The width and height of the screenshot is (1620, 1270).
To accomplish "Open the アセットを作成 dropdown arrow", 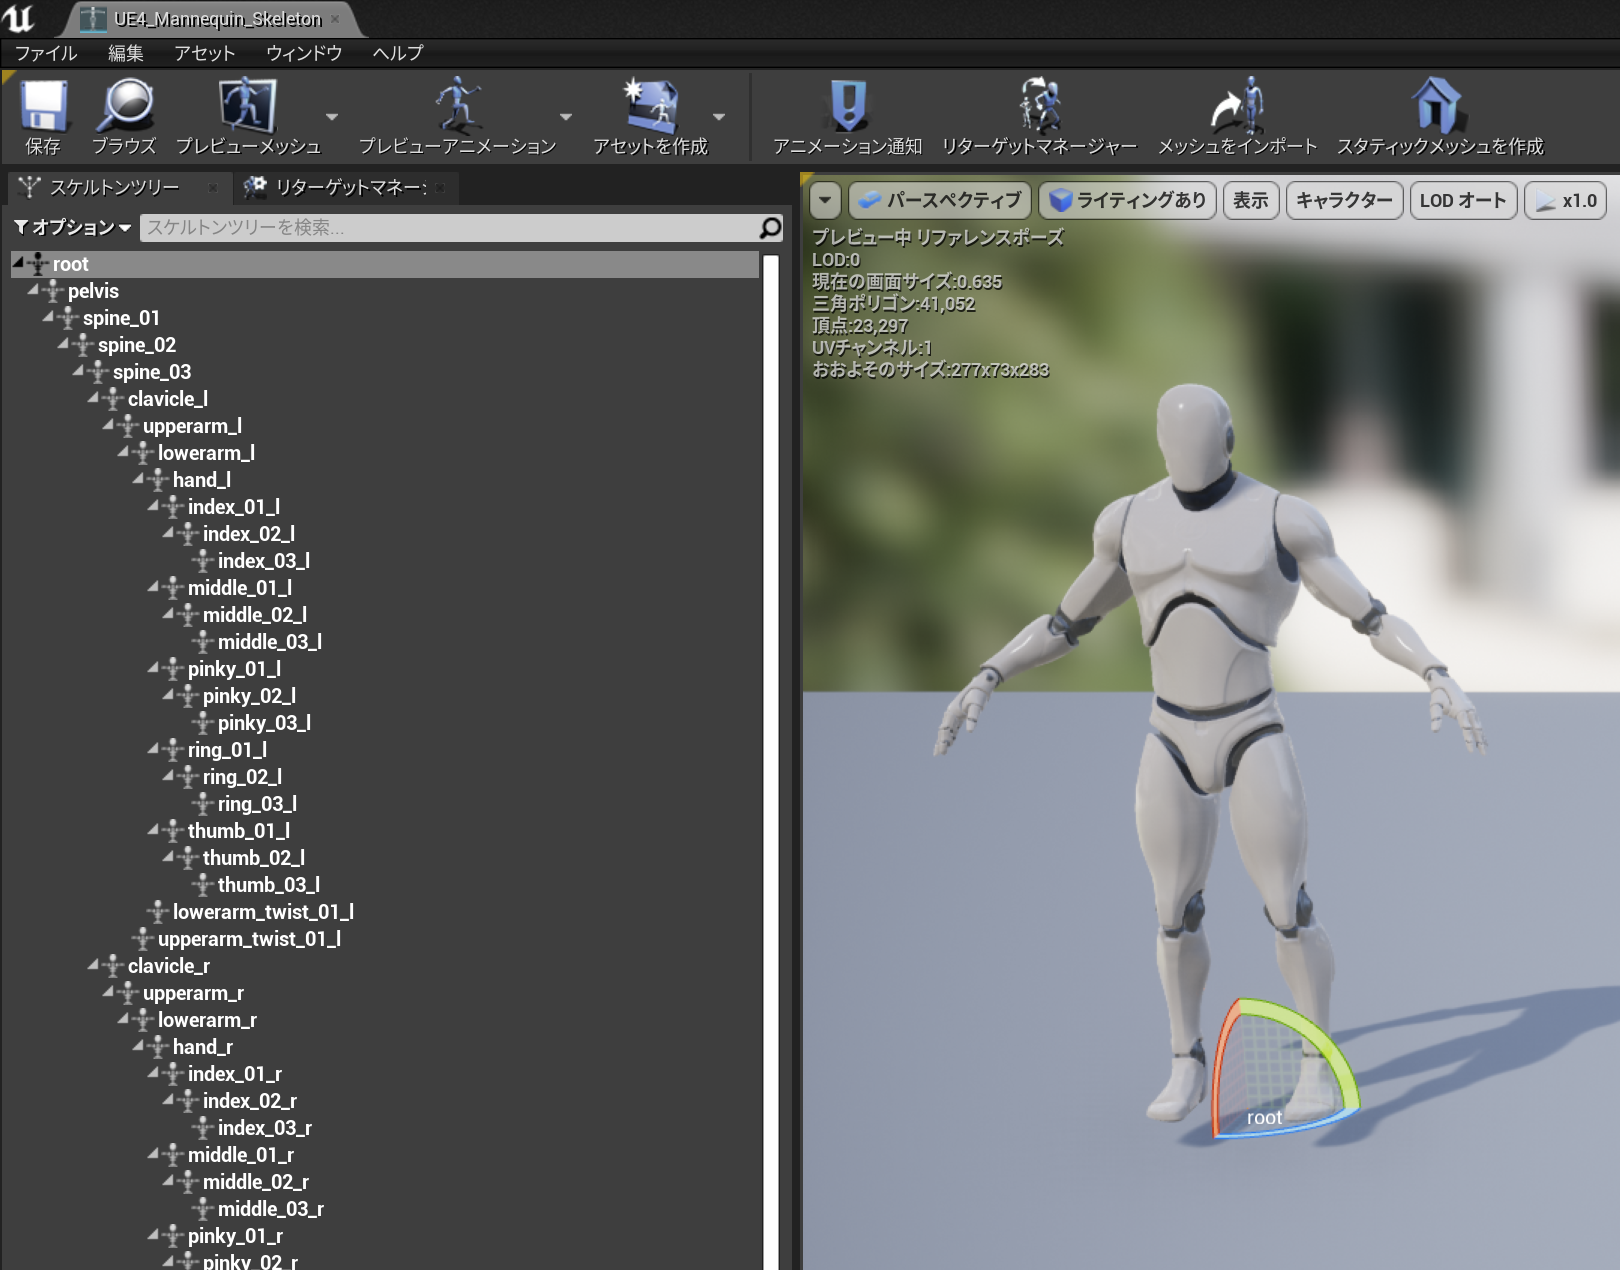I will pos(719,117).
